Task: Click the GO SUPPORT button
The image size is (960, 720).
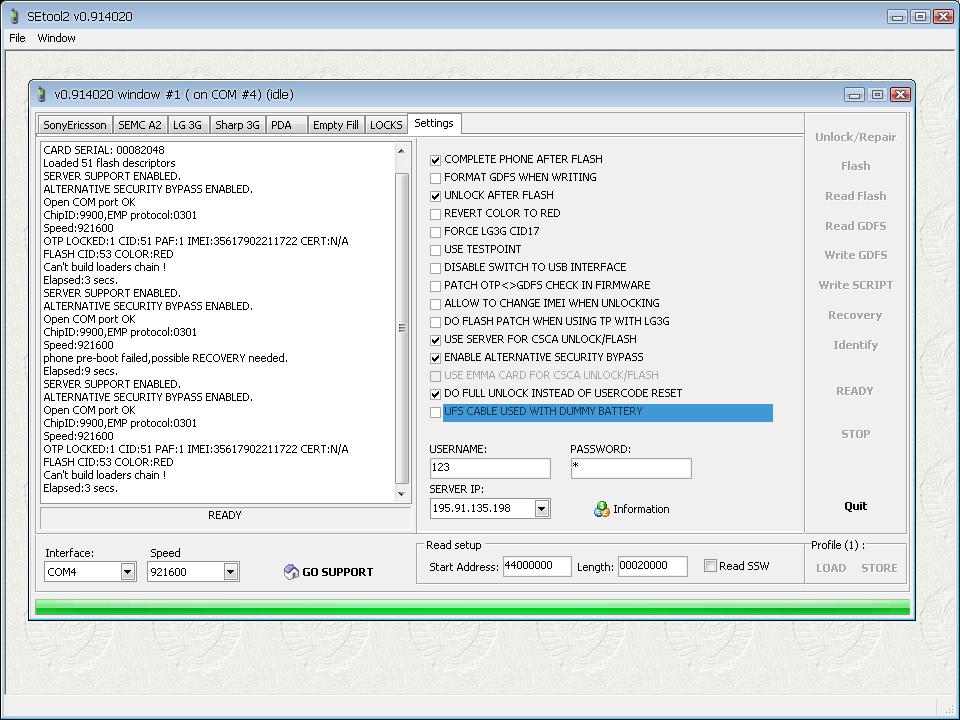Action: [329, 572]
